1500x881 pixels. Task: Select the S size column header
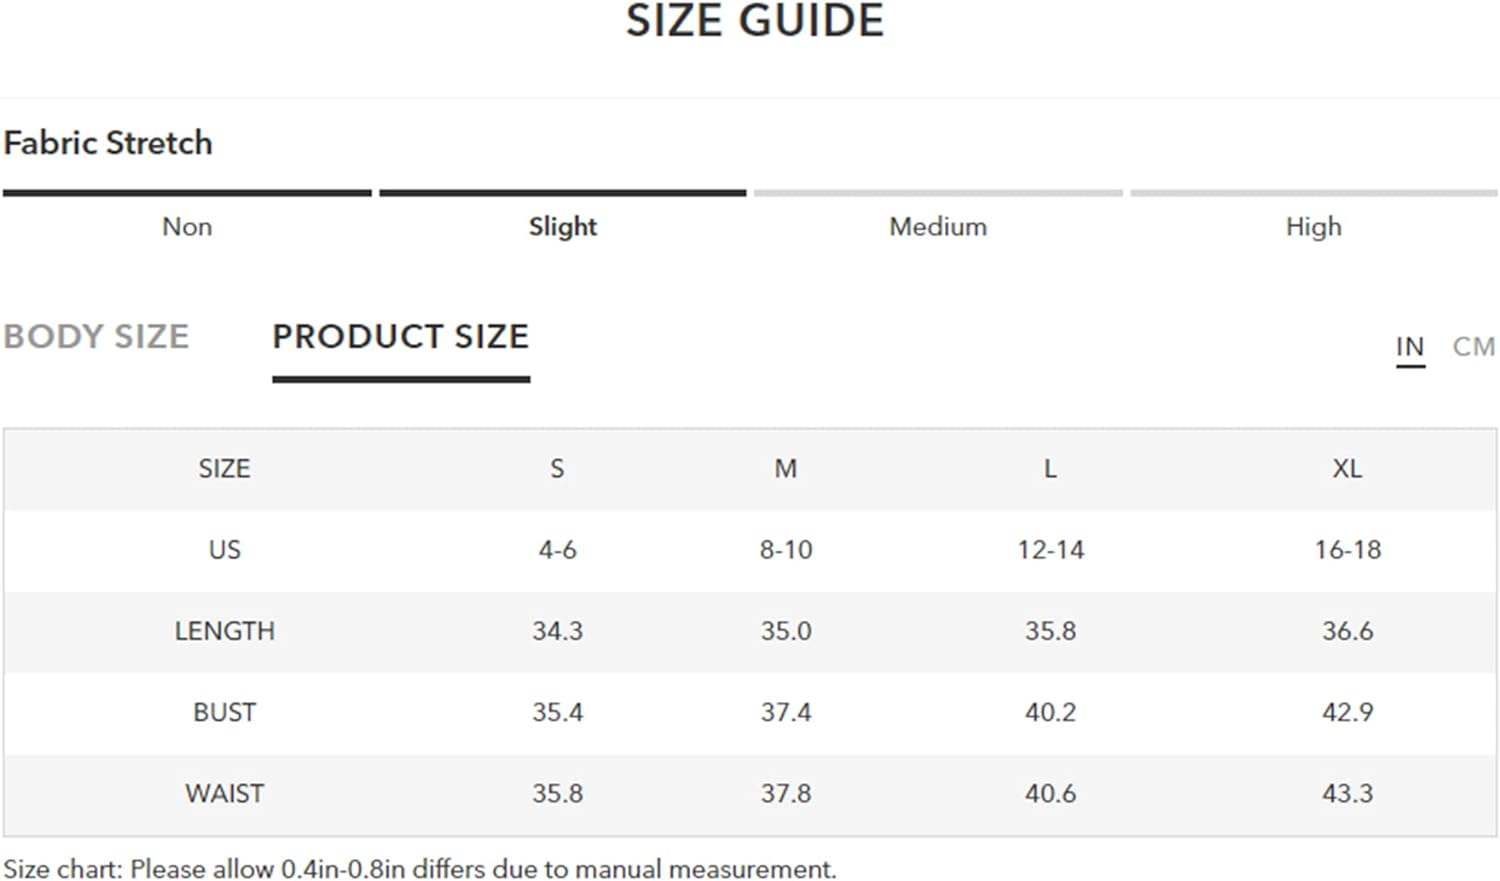tap(557, 469)
